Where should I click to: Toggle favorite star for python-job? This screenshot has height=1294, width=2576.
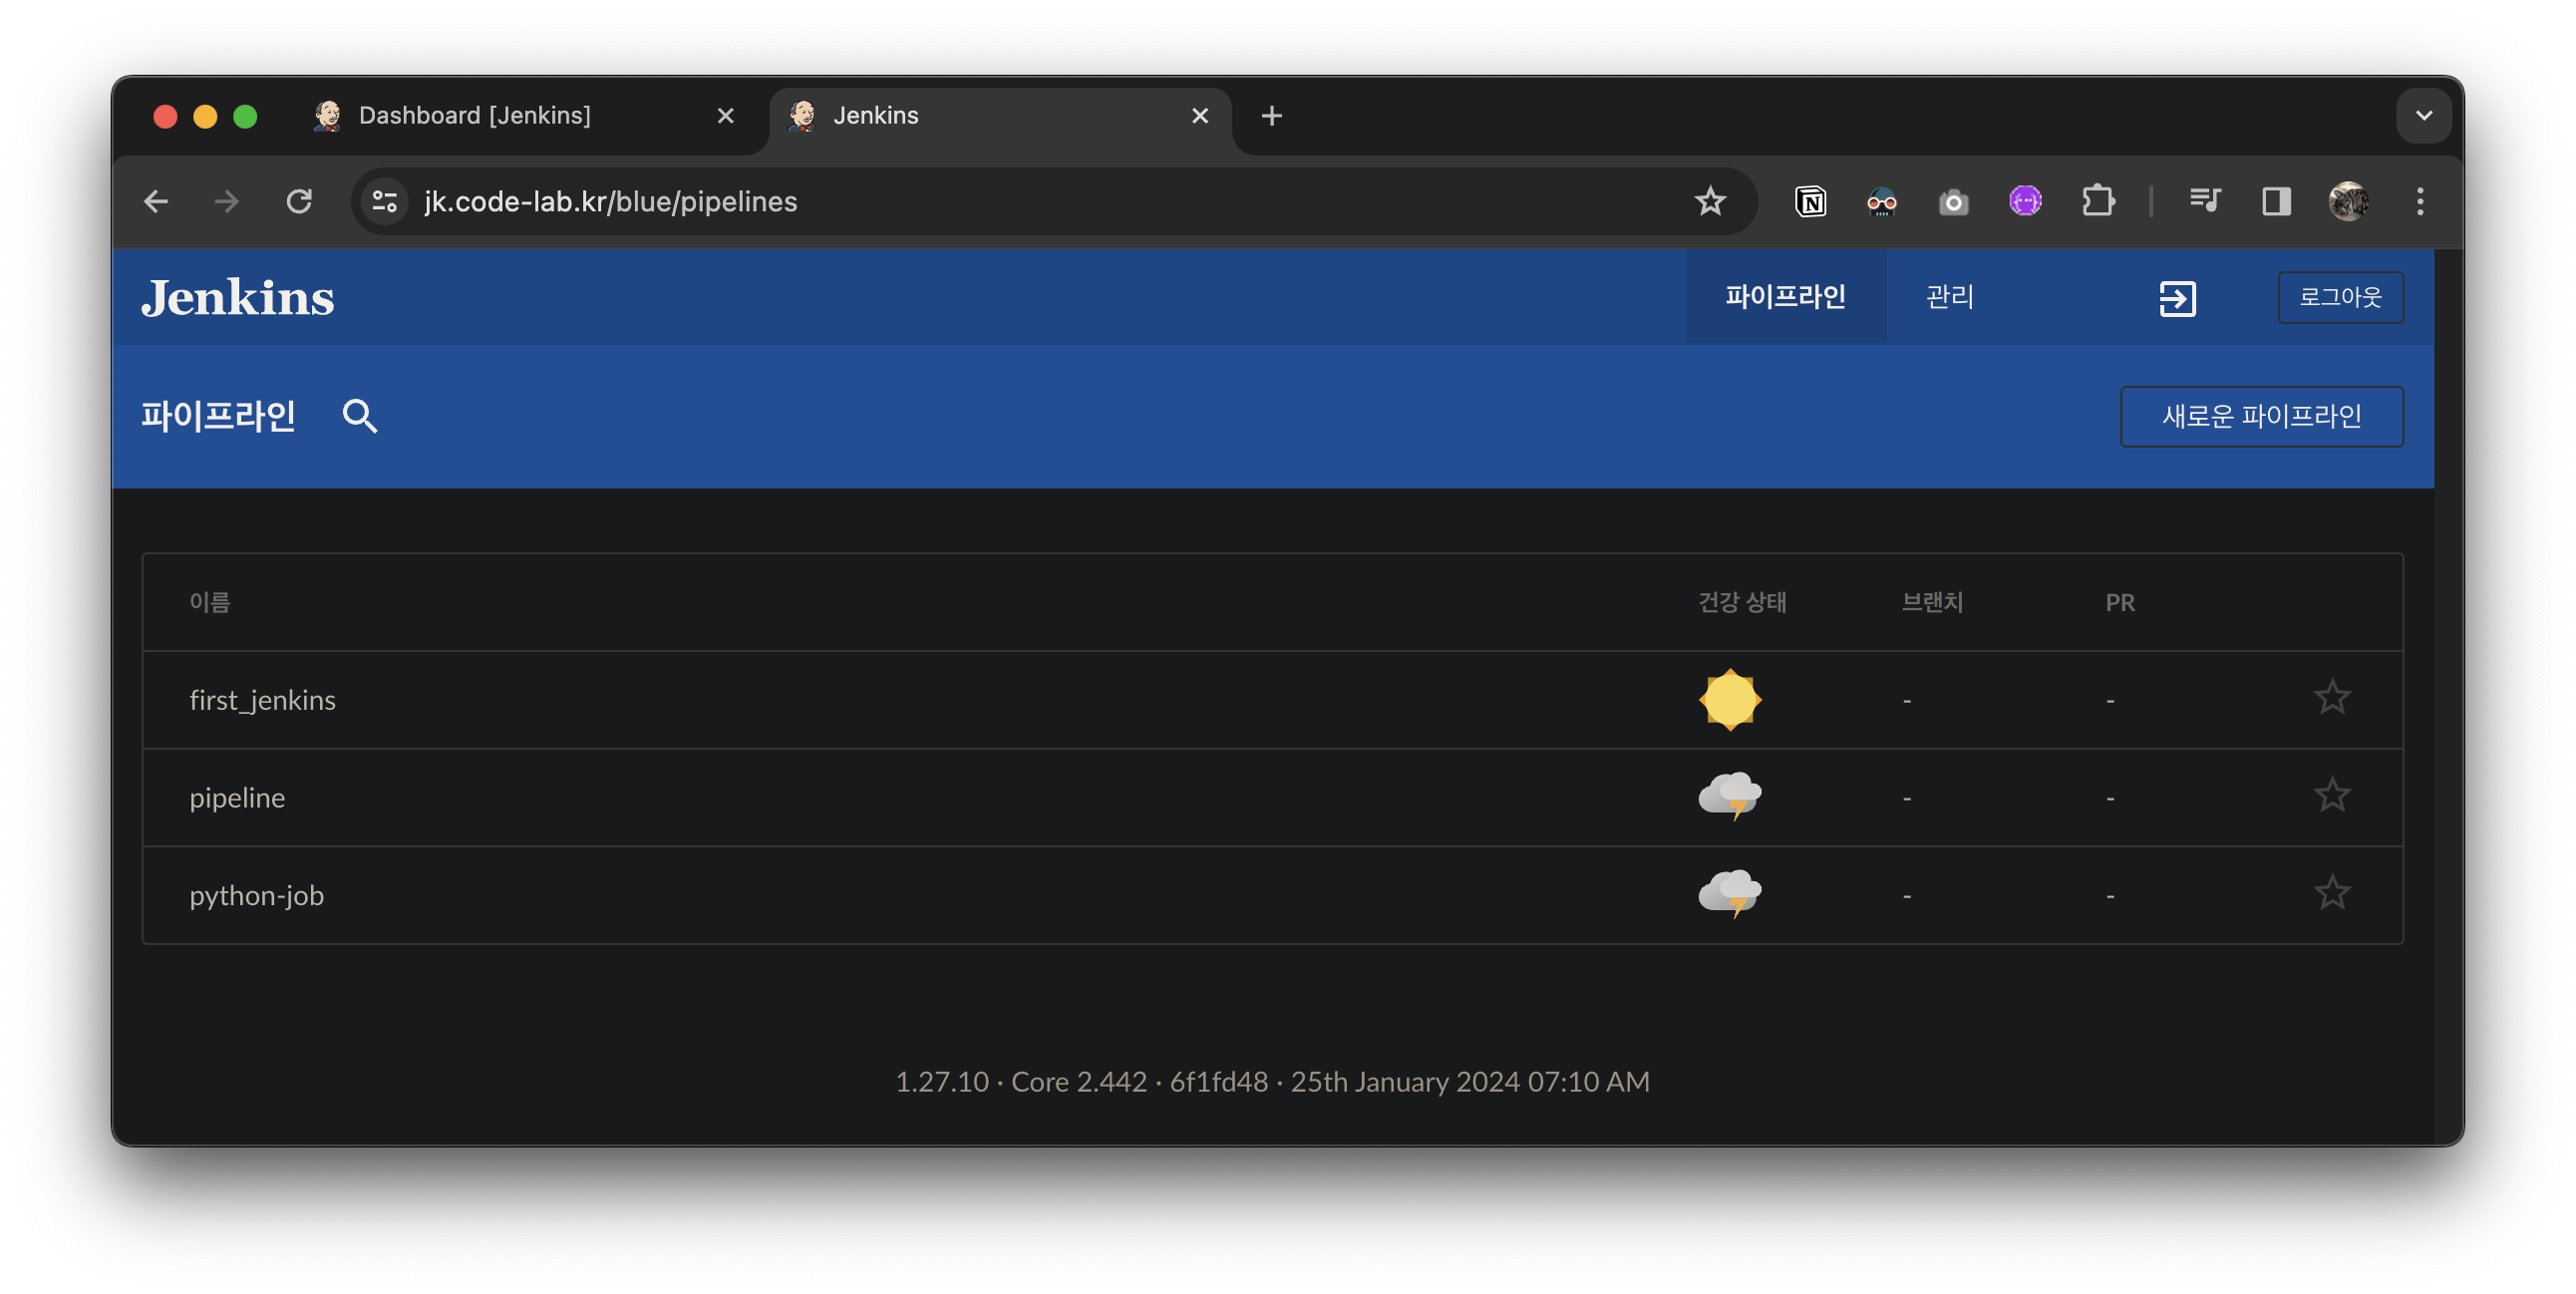[x=2332, y=893]
